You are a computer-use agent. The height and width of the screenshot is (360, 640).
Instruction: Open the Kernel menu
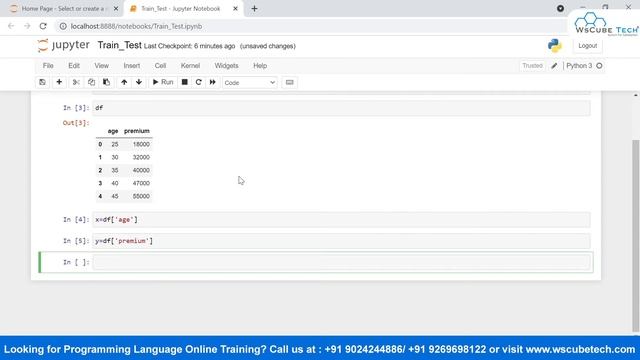click(191, 66)
